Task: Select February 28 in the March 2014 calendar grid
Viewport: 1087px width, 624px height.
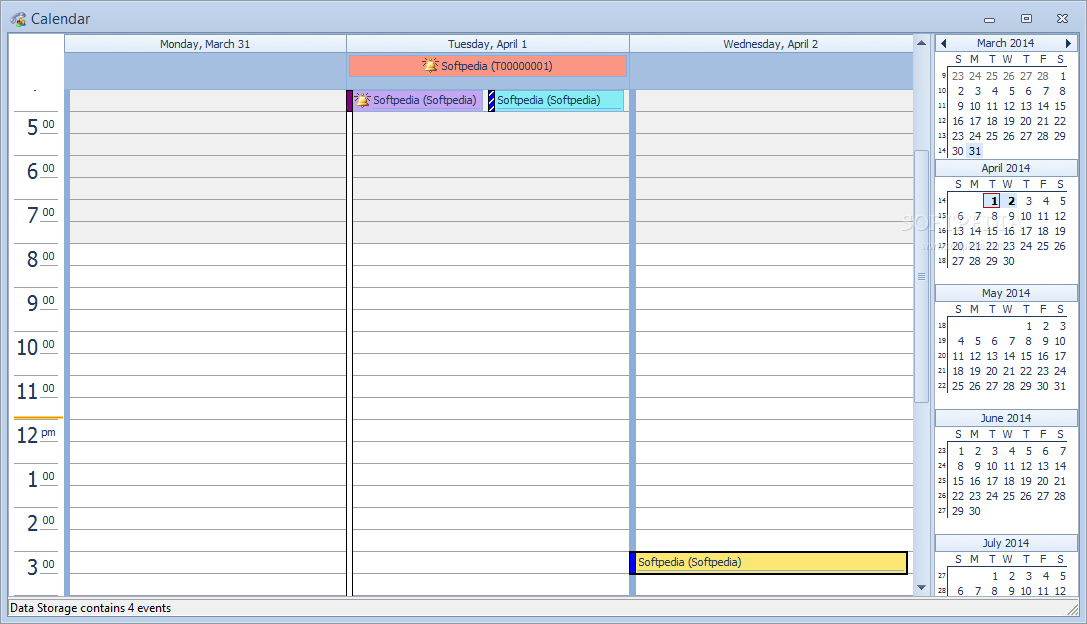Action: [x=1043, y=76]
